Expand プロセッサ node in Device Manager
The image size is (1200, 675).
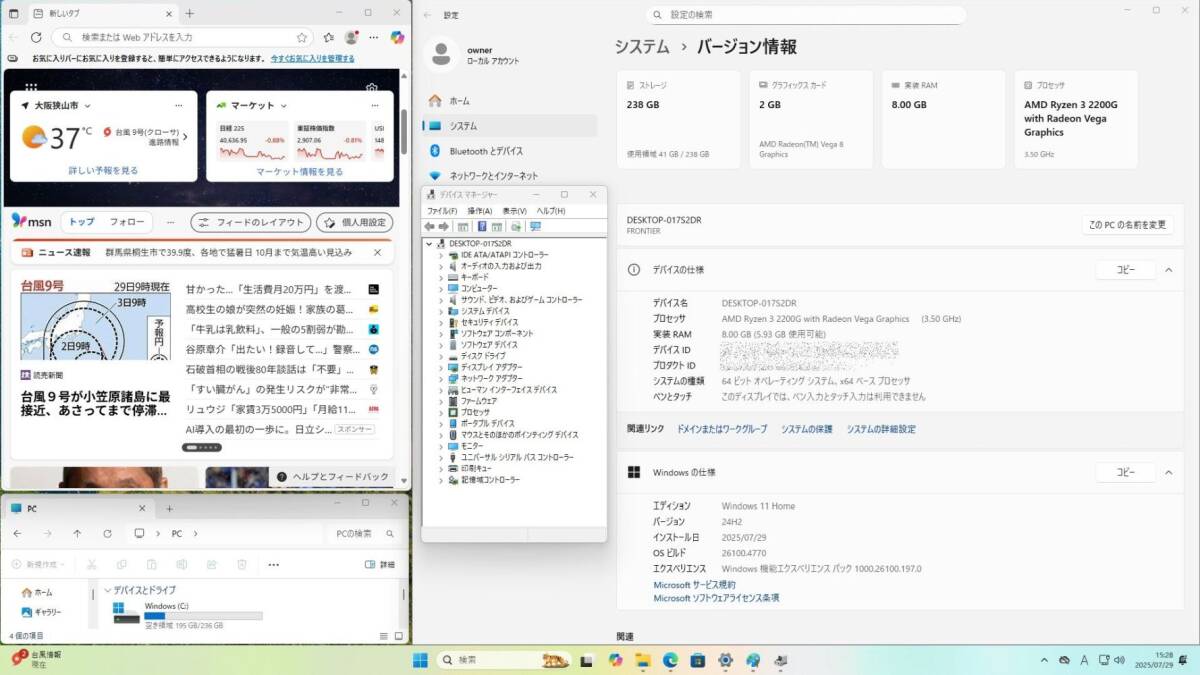[440, 412]
